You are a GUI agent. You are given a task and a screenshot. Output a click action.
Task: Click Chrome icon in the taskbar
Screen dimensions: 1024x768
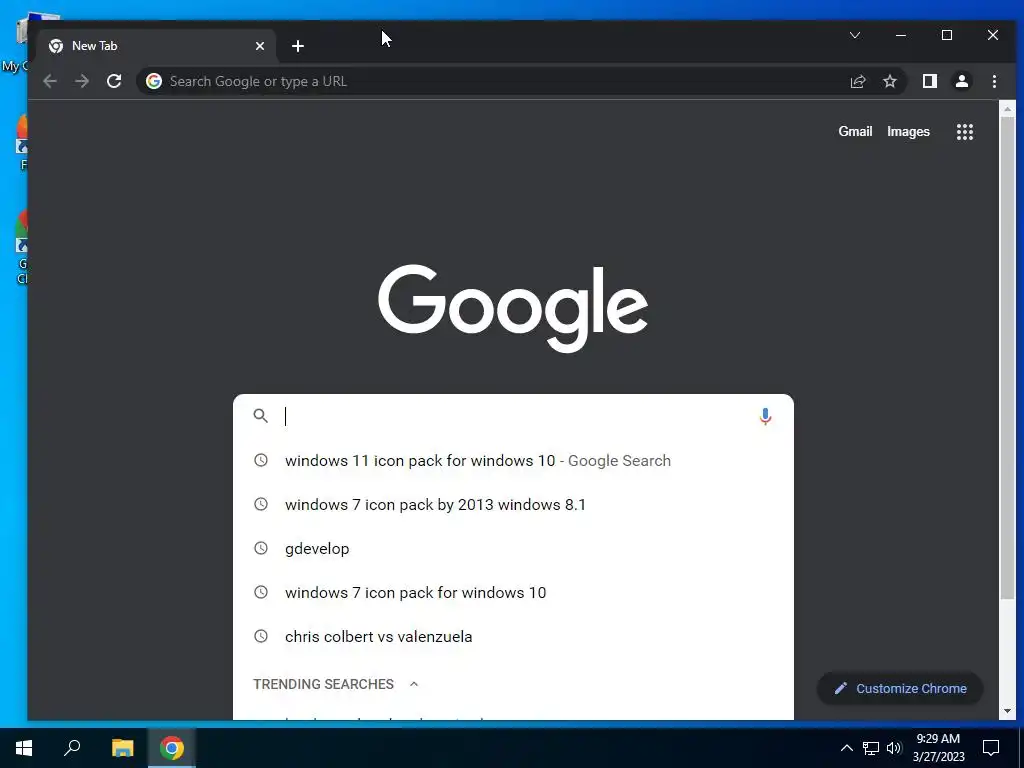172,748
